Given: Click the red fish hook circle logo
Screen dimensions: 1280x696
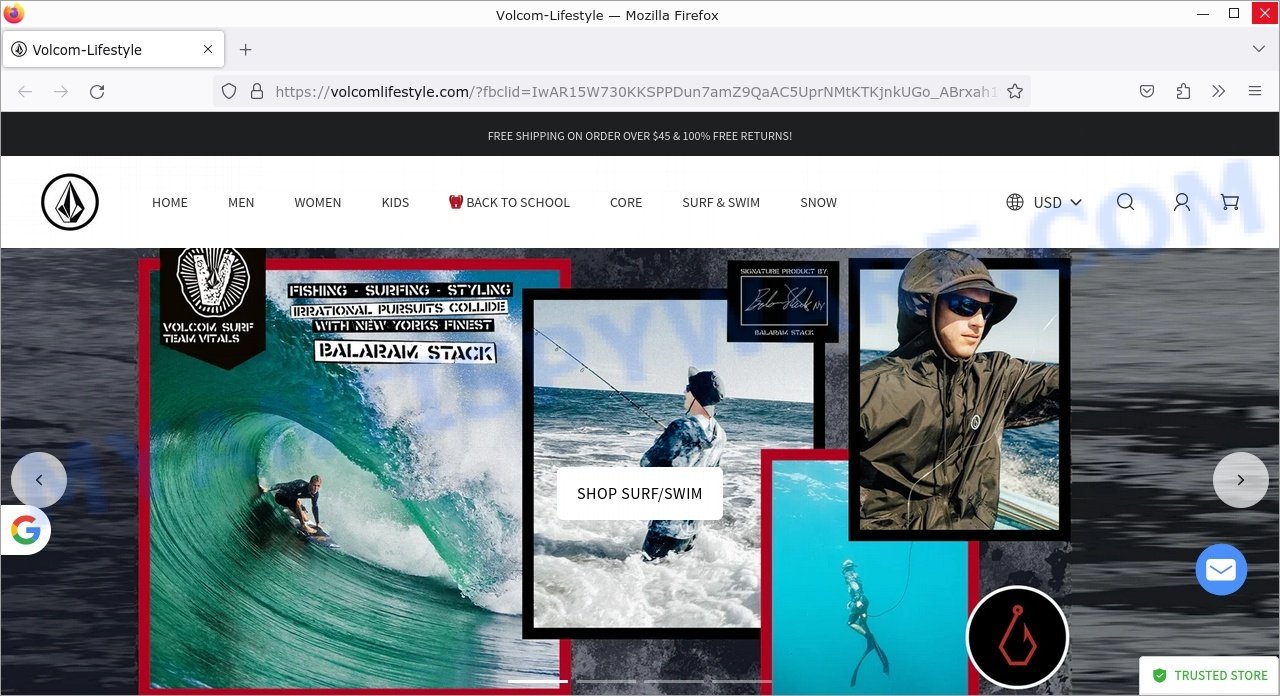Looking at the screenshot, I should click(x=1018, y=637).
